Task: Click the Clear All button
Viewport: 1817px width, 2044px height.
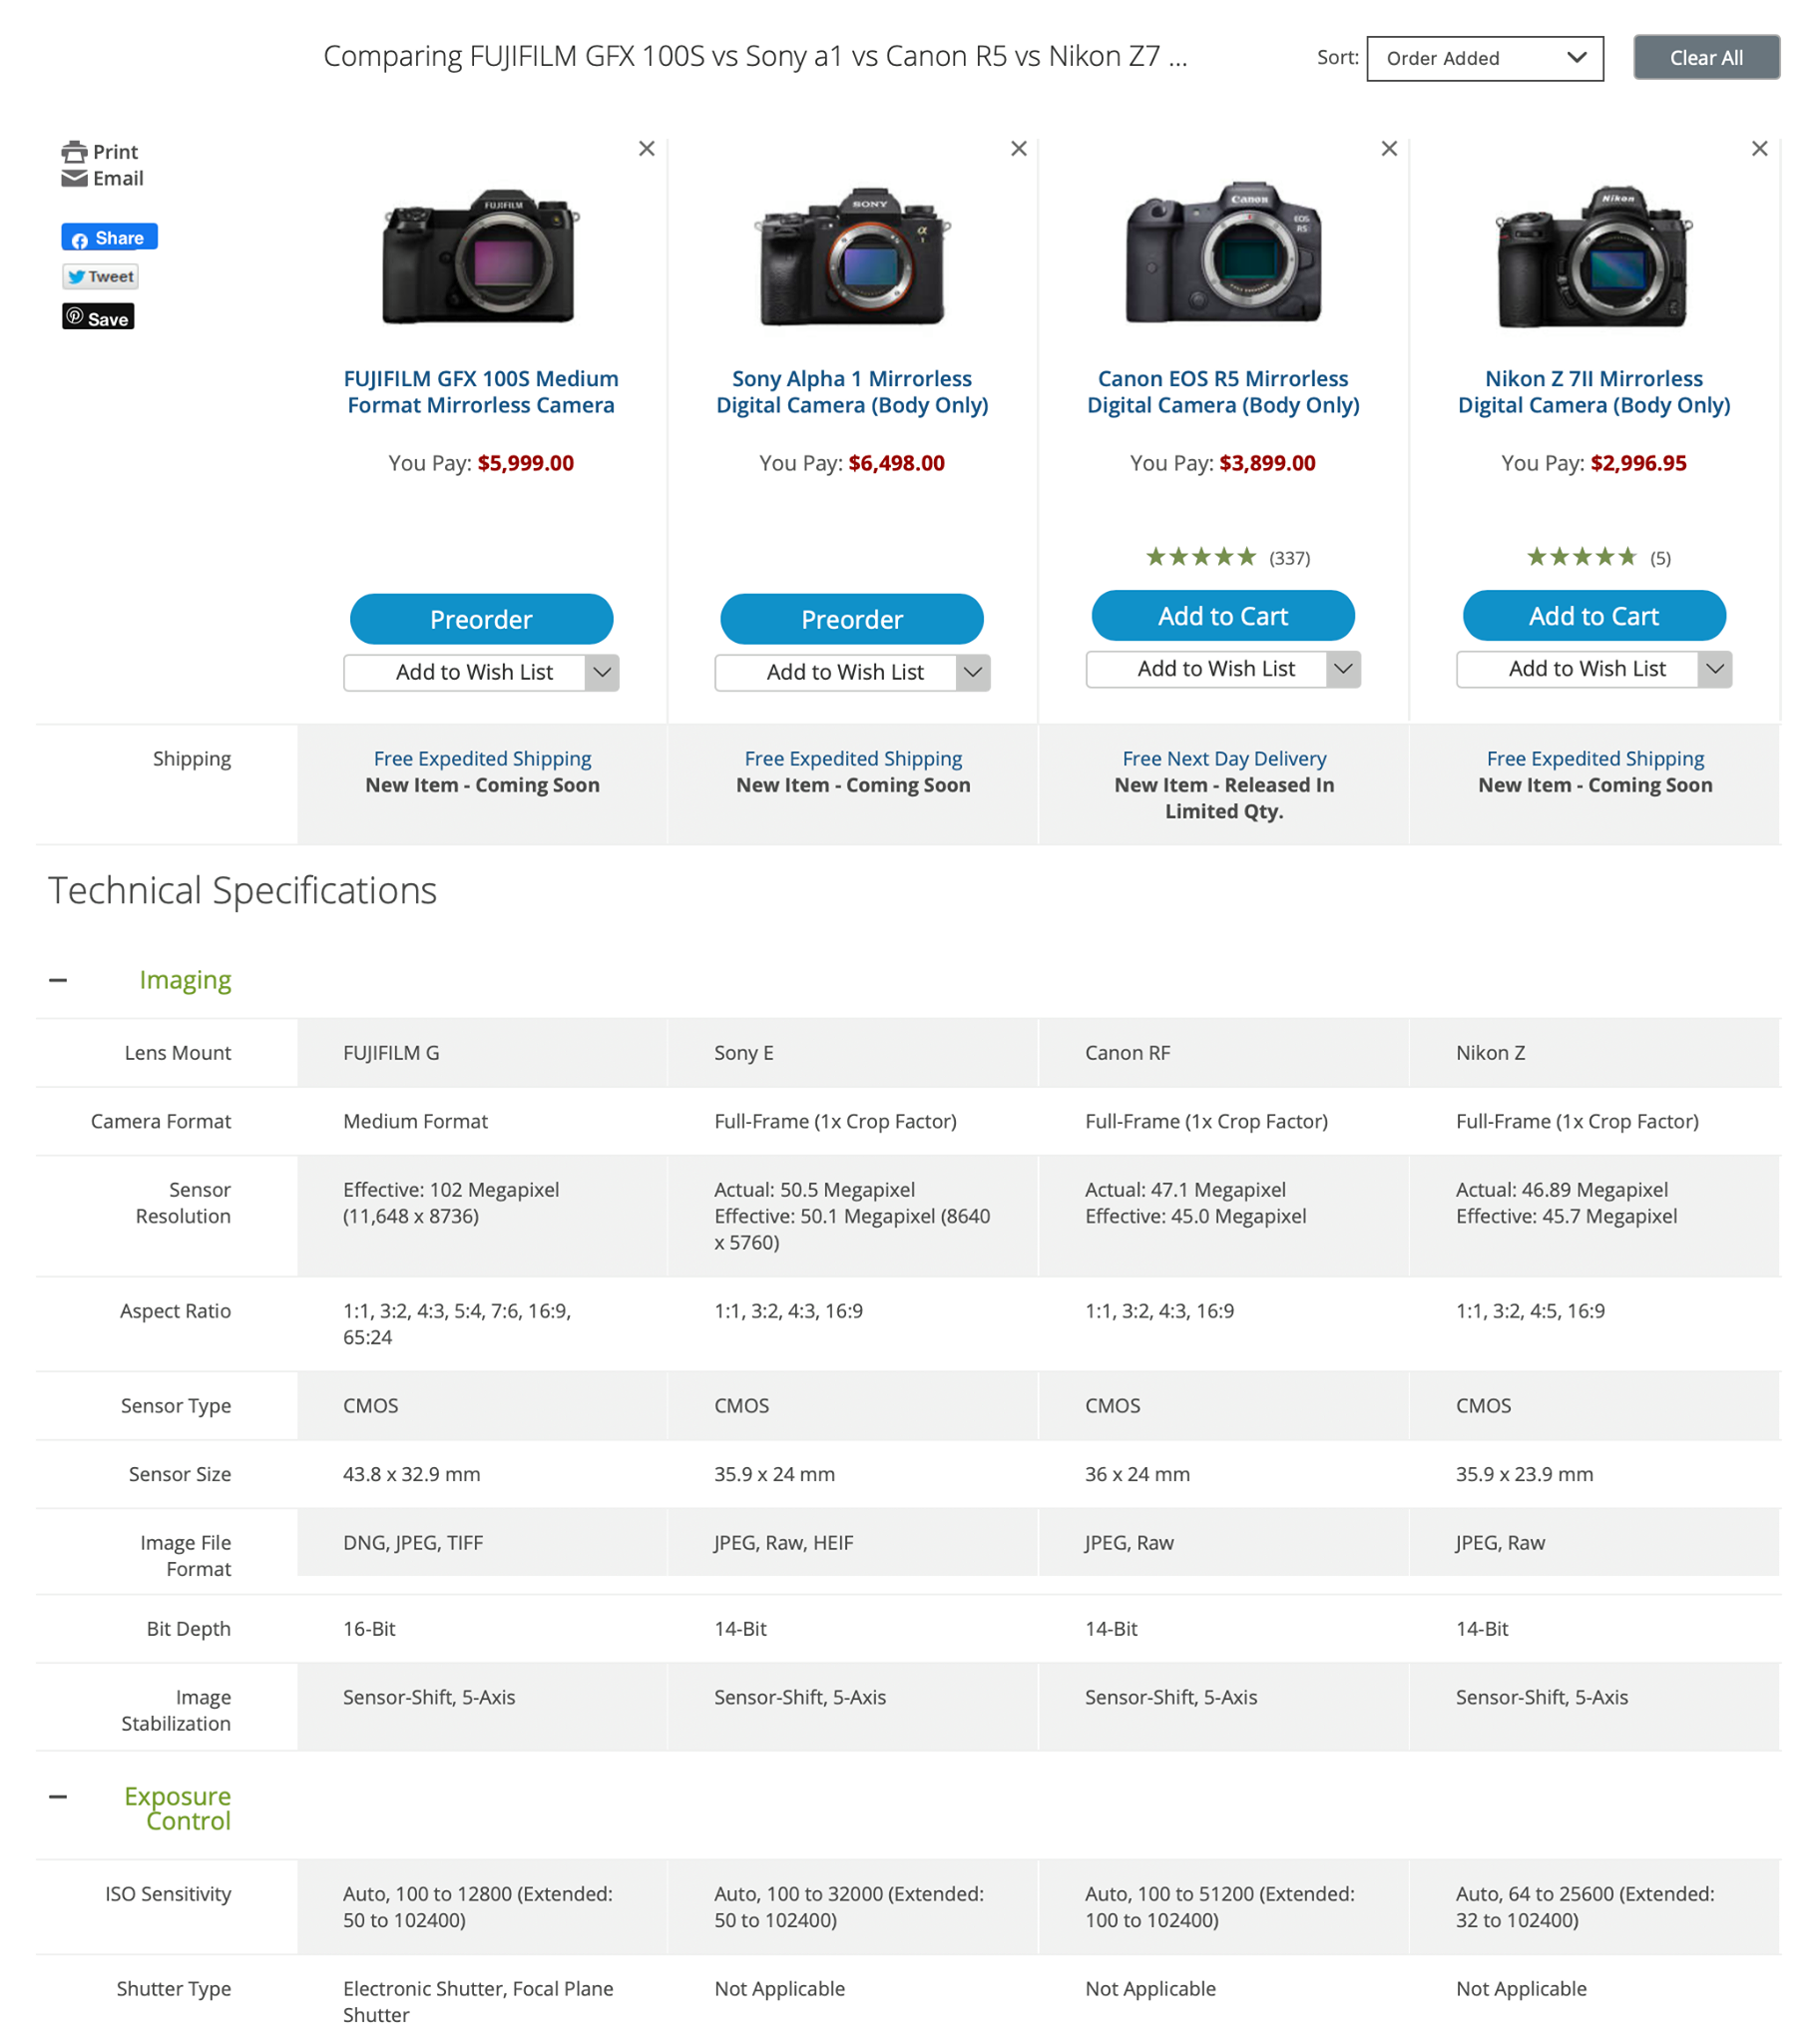Action: (1706, 58)
